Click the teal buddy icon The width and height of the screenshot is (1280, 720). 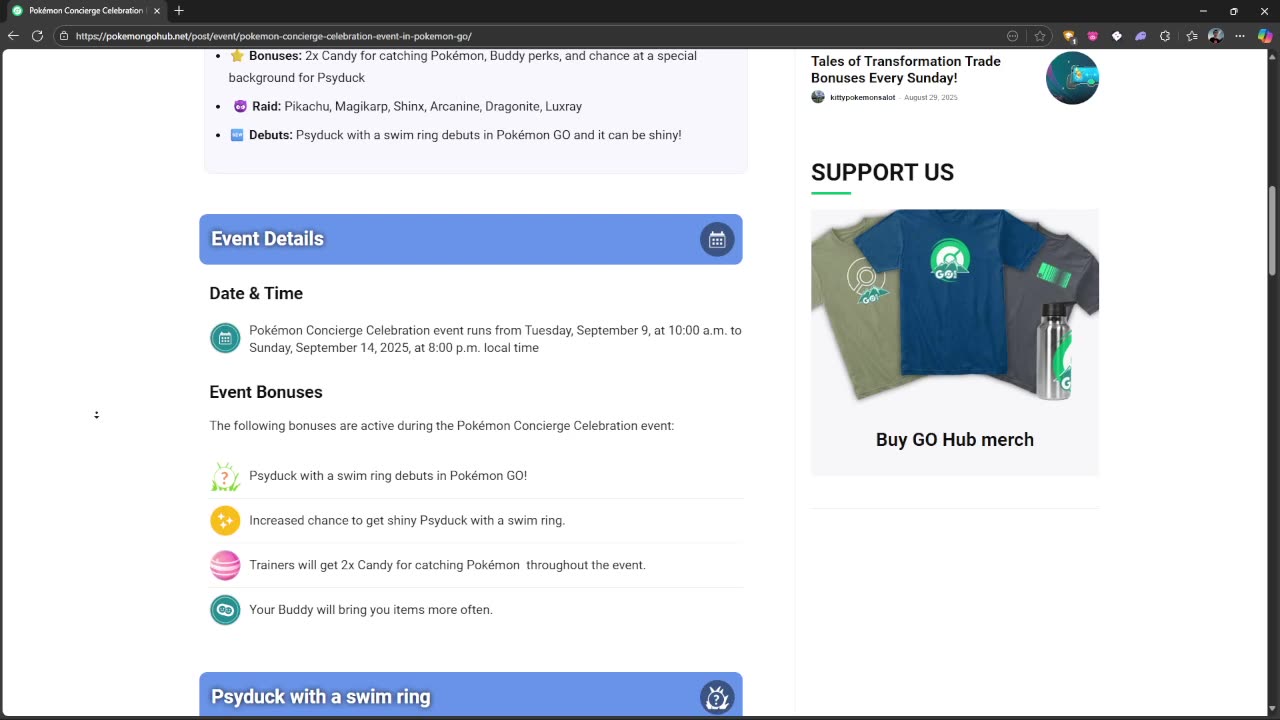coord(225,609)
